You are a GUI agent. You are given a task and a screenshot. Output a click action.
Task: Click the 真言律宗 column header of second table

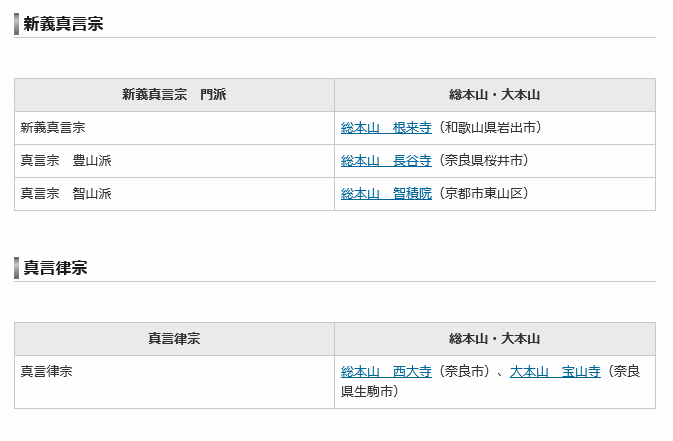(x=174, y=339)
